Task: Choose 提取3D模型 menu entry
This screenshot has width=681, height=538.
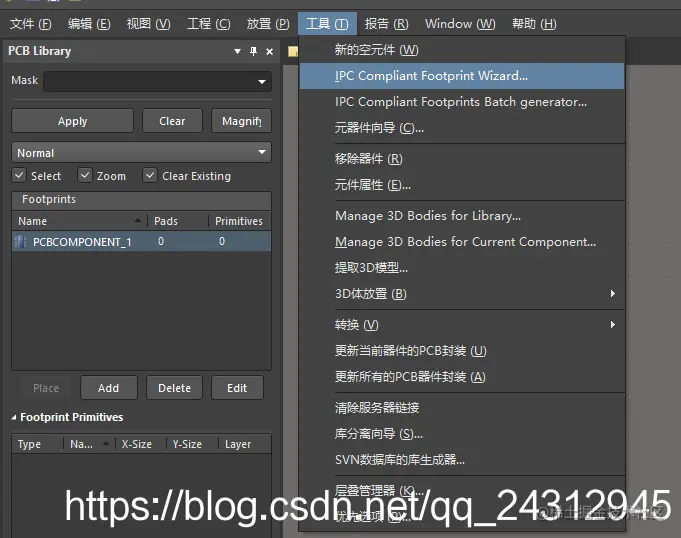Action: click(x=462, y=268)
